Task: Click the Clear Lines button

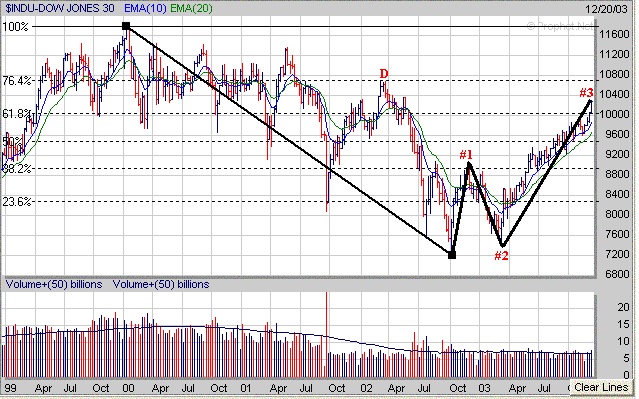Action: (602, 387)
